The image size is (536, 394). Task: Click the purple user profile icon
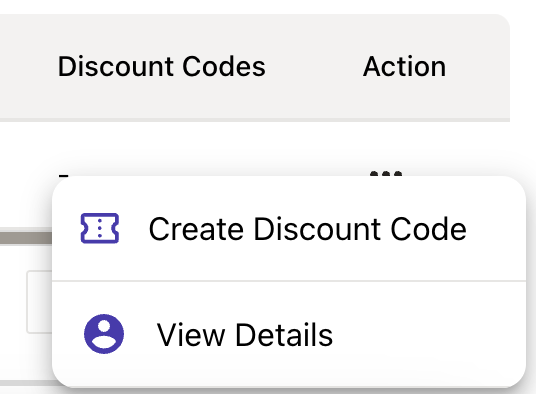pos(104,334)
